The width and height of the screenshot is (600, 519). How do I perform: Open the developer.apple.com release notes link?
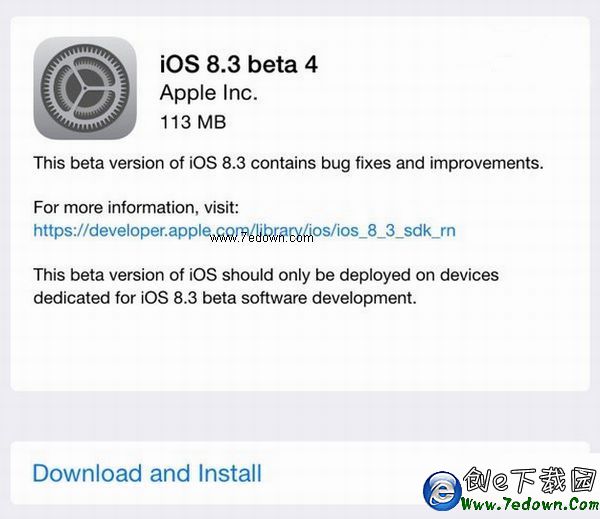245,230
